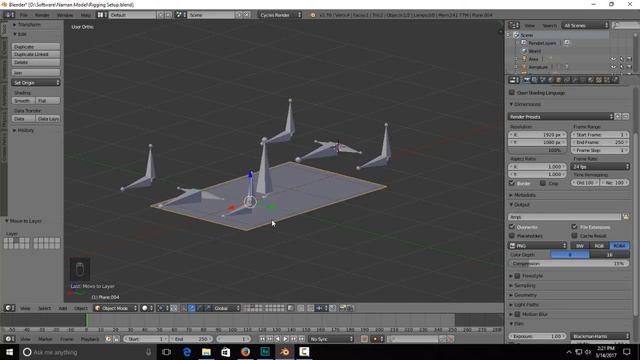Image resolution: width=640 pixels, height=360 pixels.
Task: Open the Render menu in top bar
Action: coord(42,15)
